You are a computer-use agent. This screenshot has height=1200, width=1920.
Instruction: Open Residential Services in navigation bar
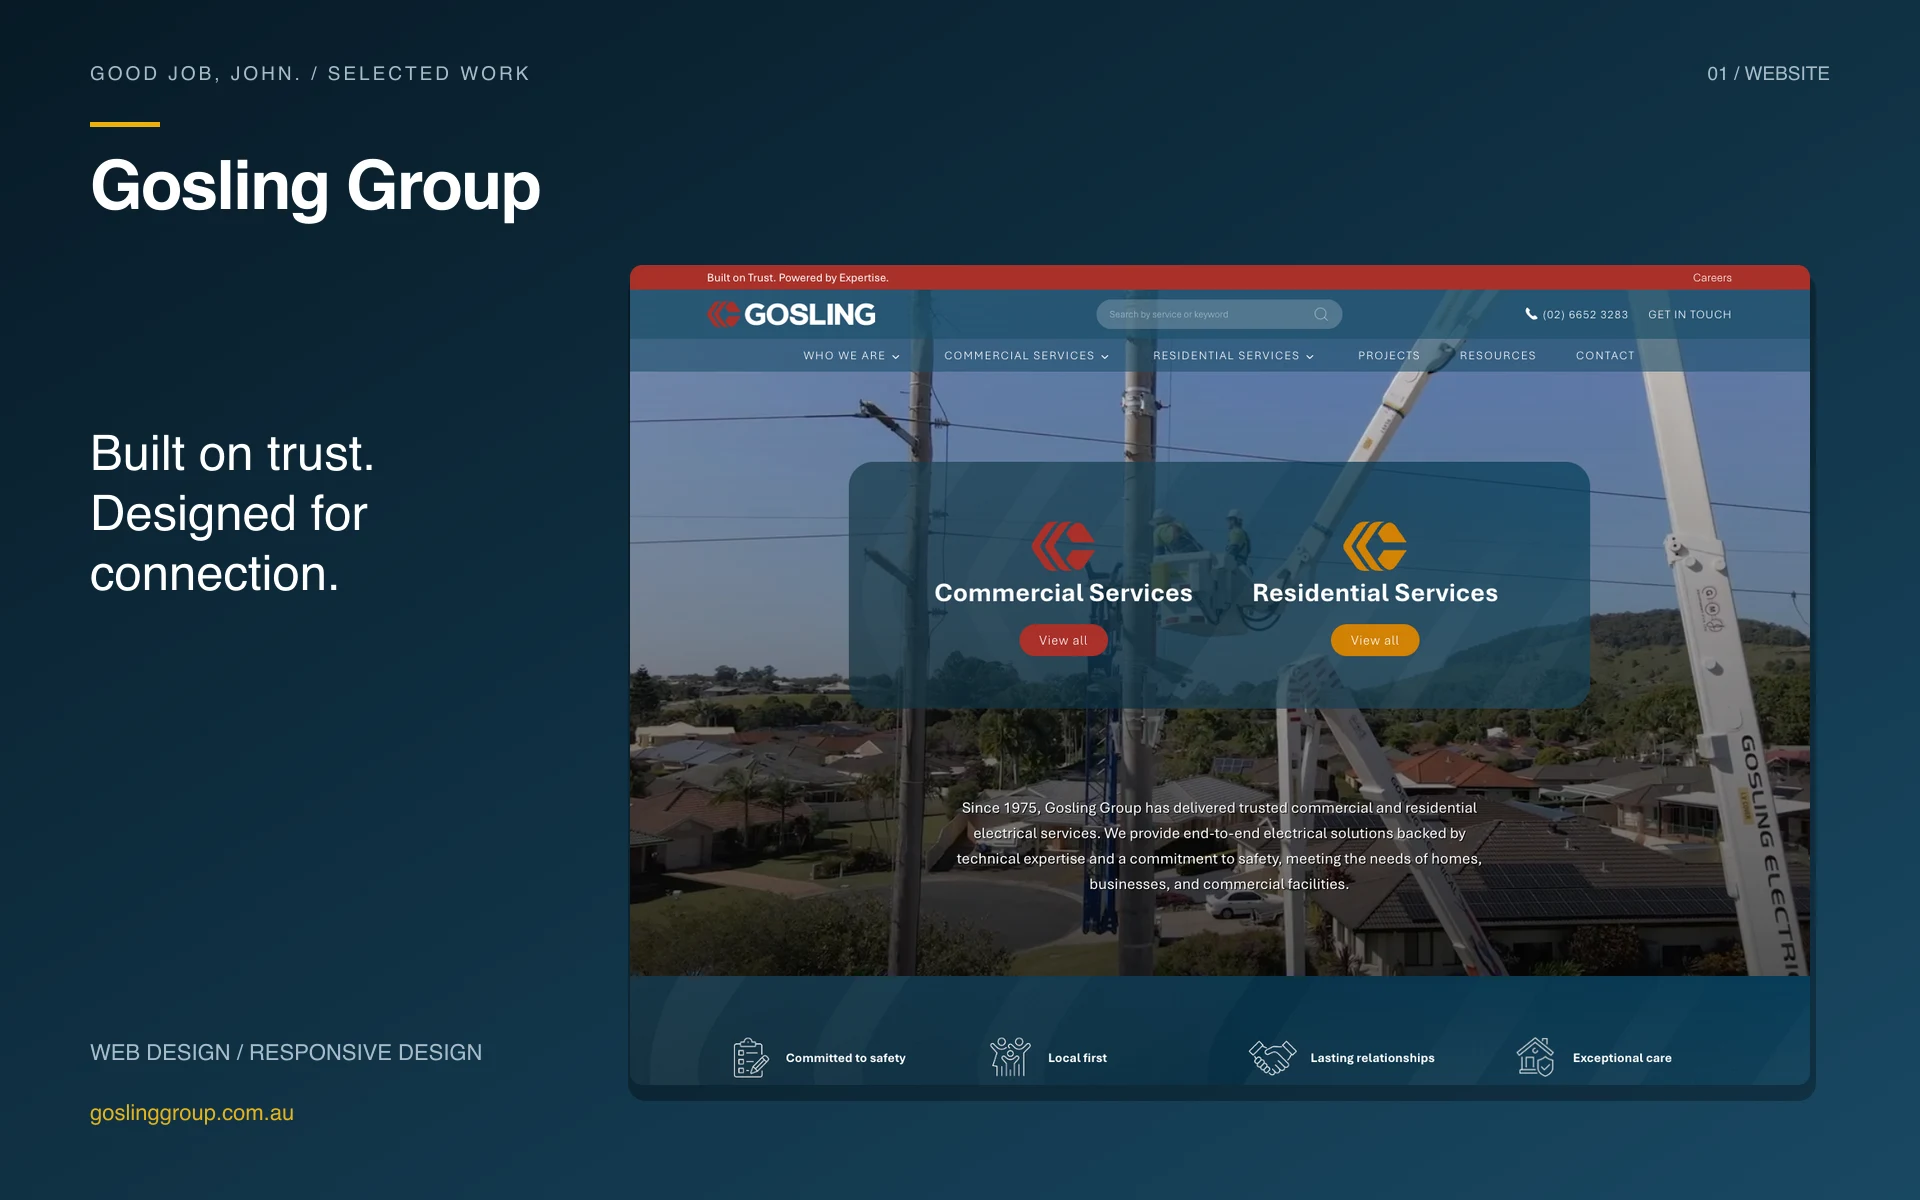pos(1226,356)
